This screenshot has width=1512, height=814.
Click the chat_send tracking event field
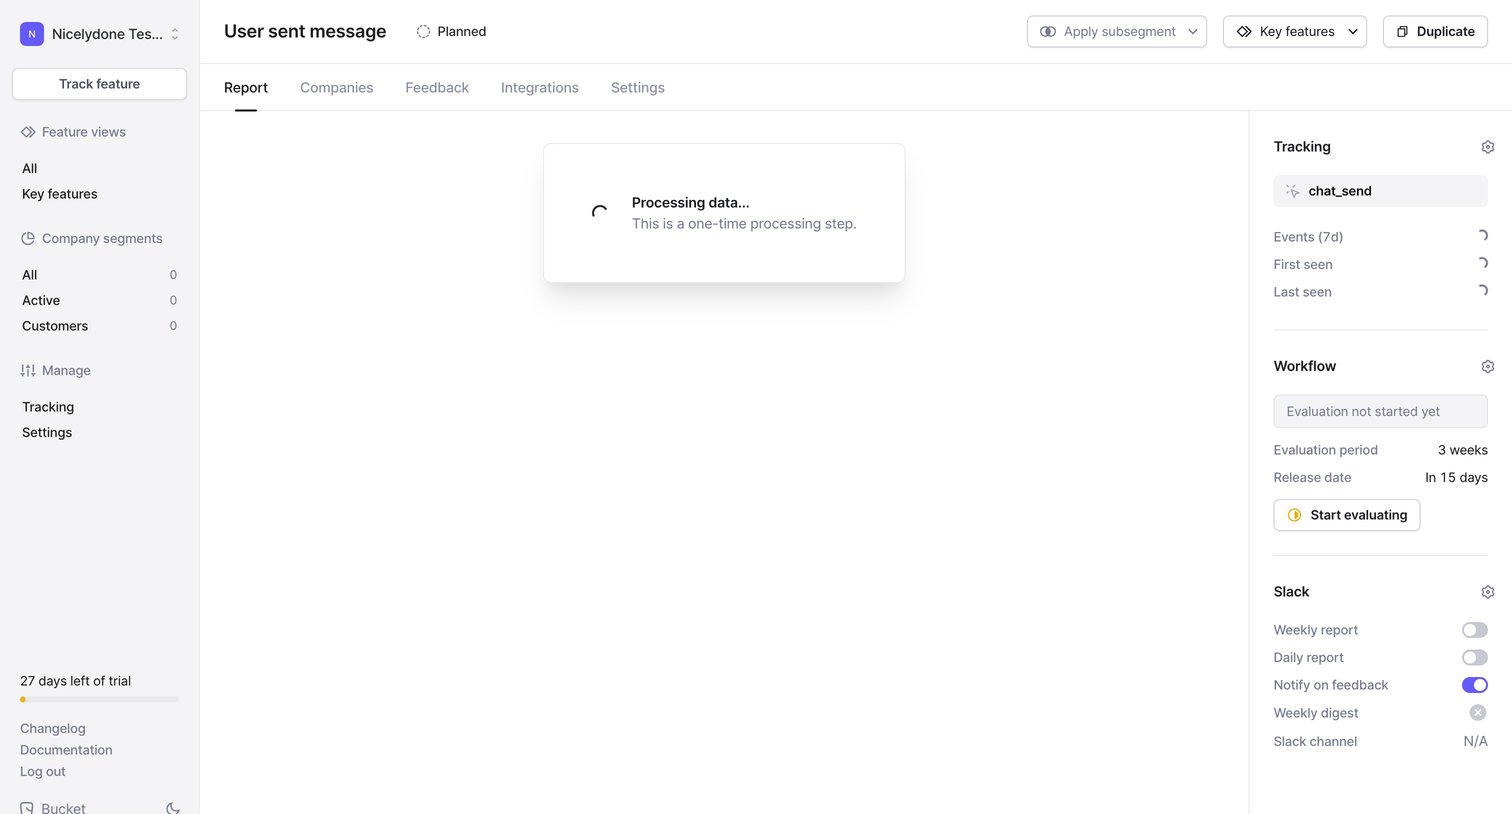[1380, 191]
